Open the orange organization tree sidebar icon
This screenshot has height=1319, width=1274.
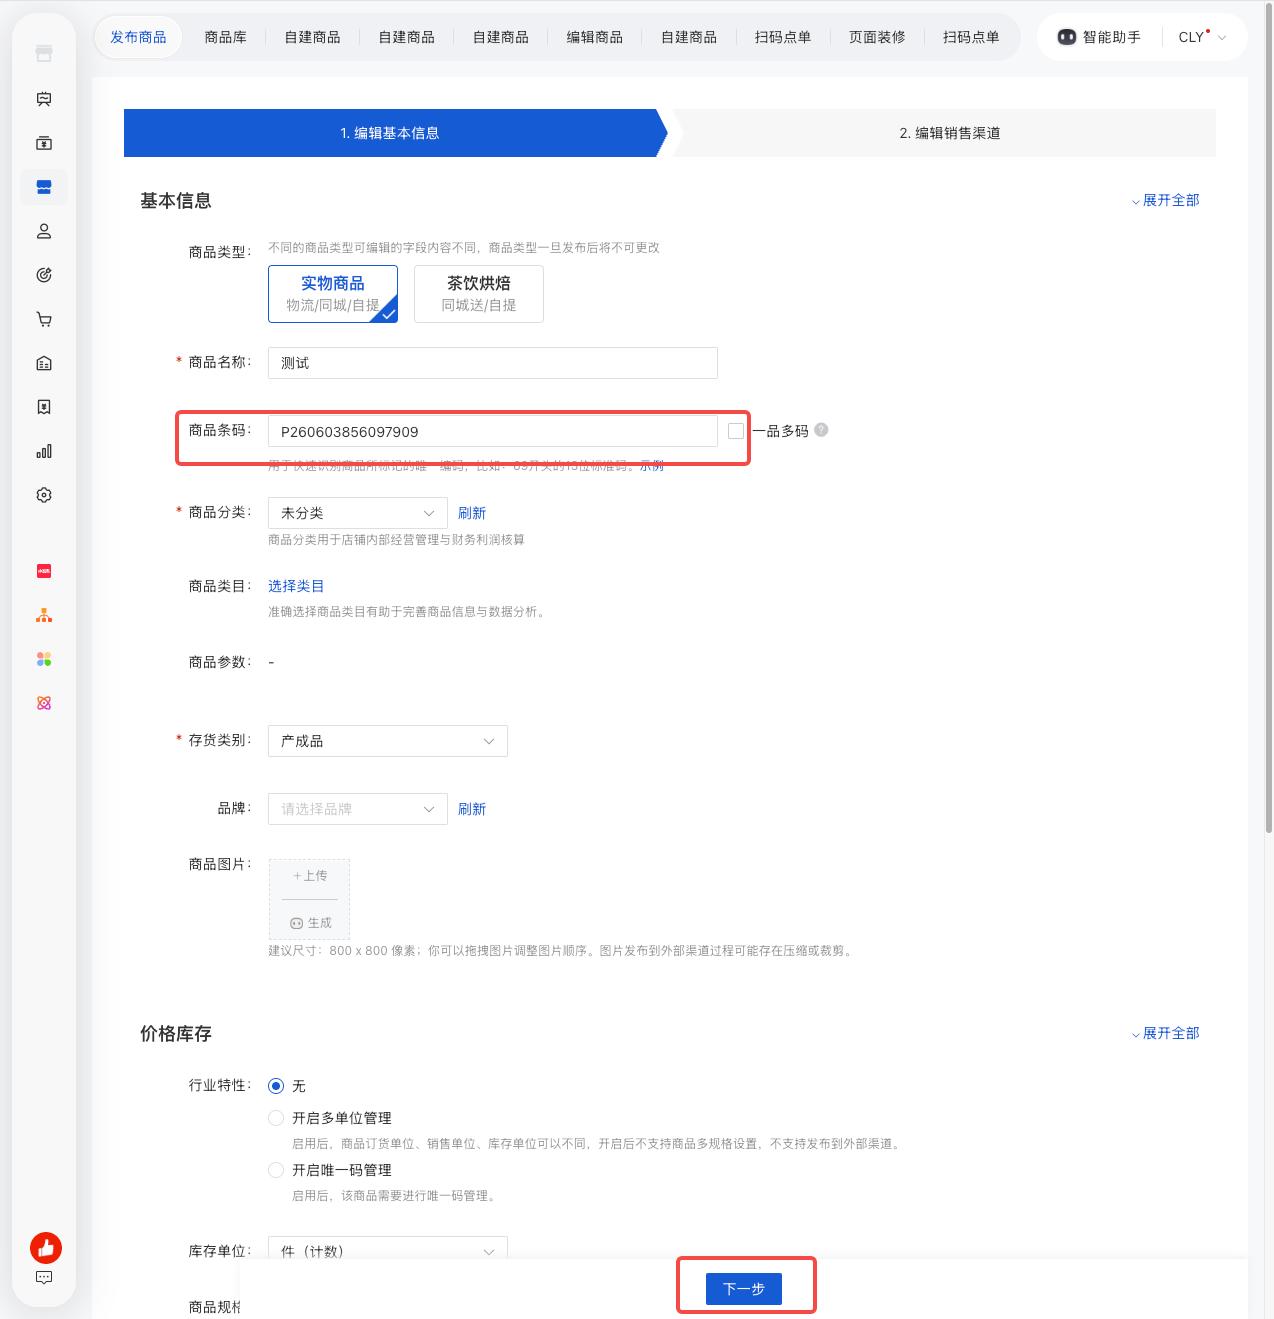[x=44, y=615]
